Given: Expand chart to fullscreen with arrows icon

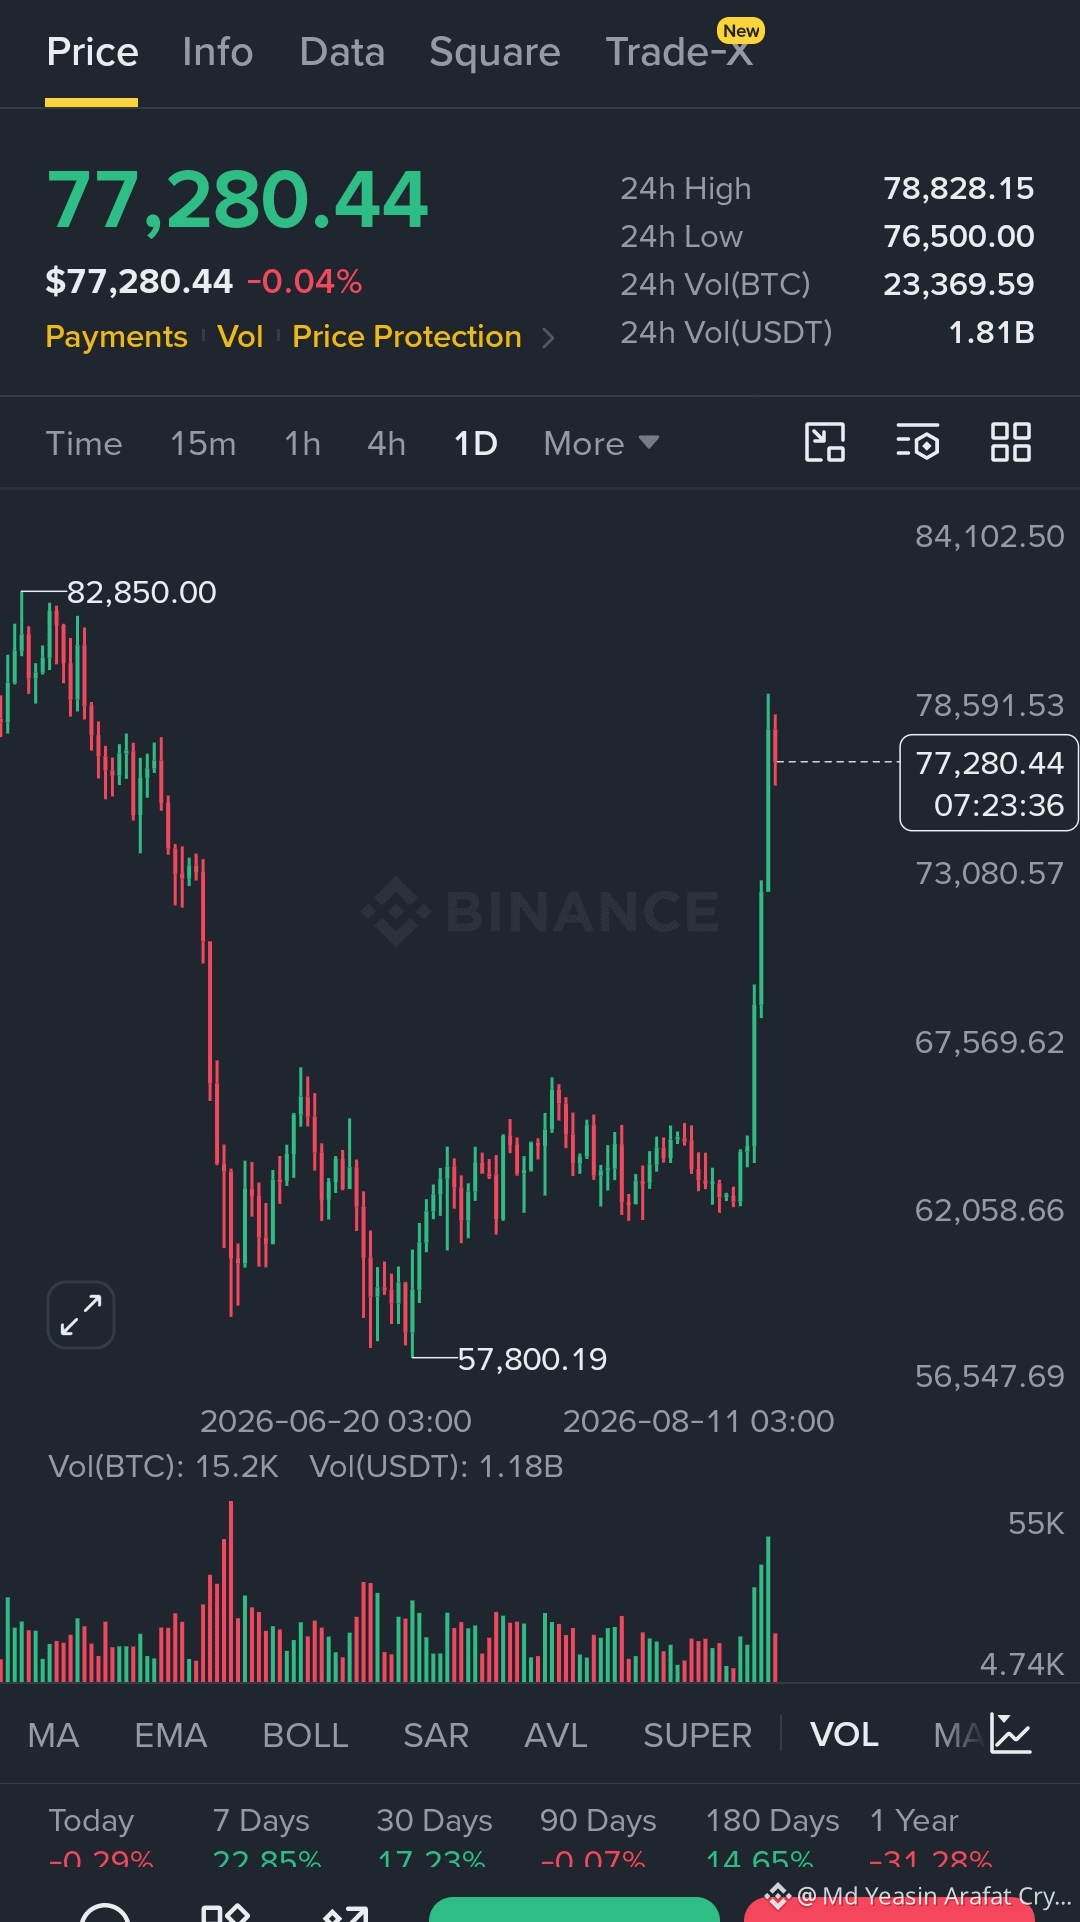Looking at the screenshot, I should coord(81,1315).
